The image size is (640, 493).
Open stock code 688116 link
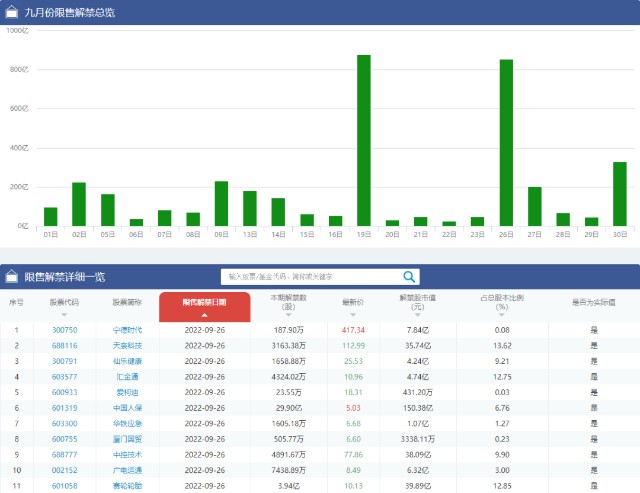click(64, 346)
